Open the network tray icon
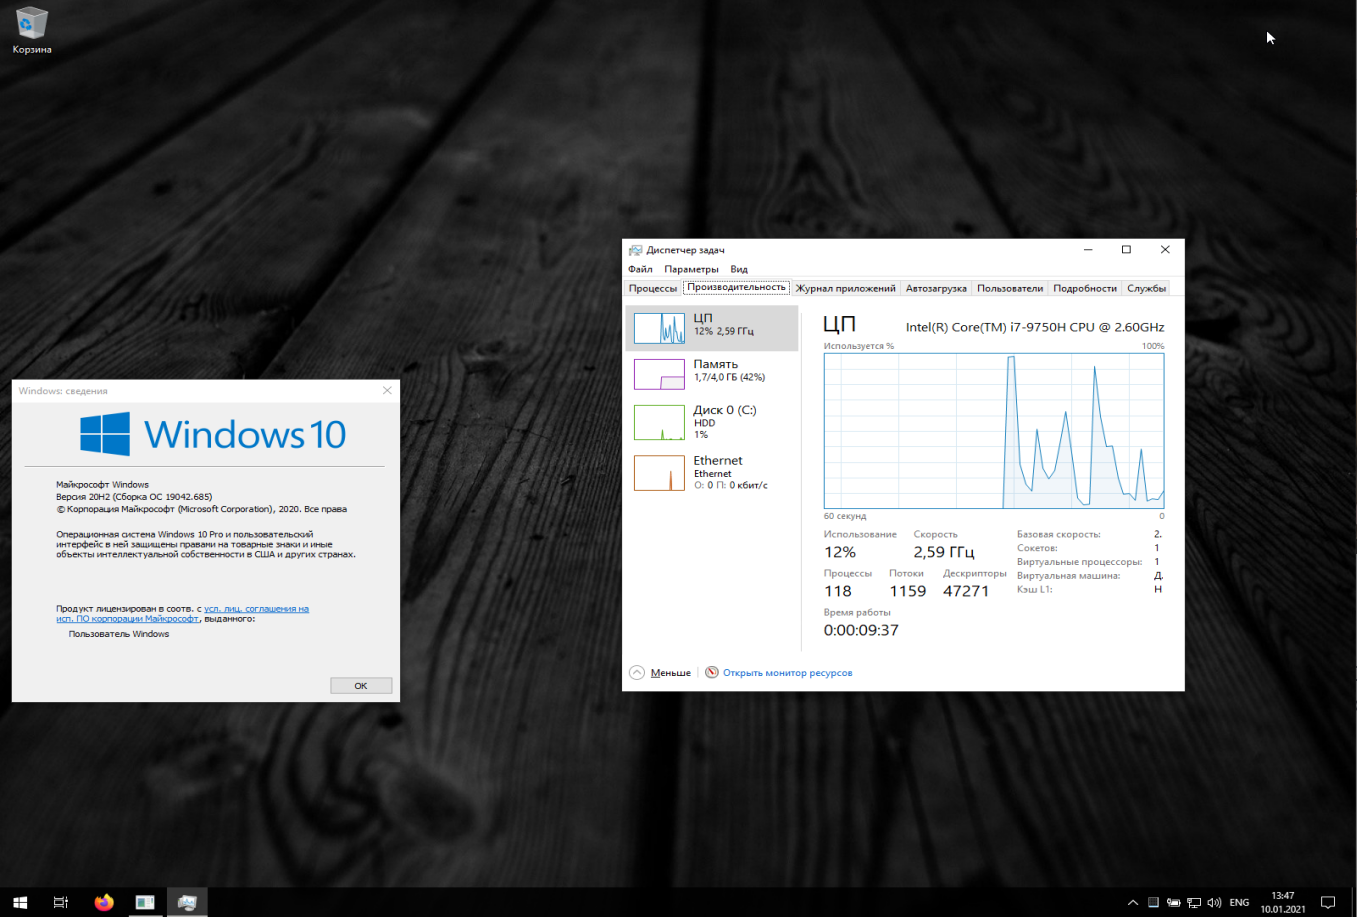1357x917 pixels. [1194, 902]
